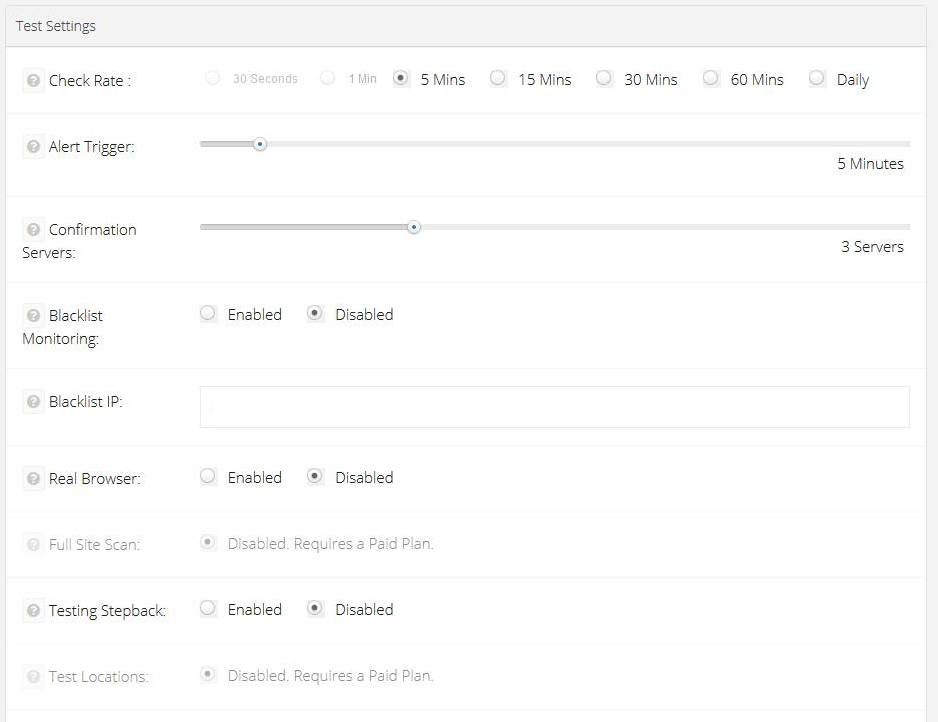Screen dimensions: 938x722
Task: Click the help icon next to Blacklist Monitoring
Action: click(34, 315)
